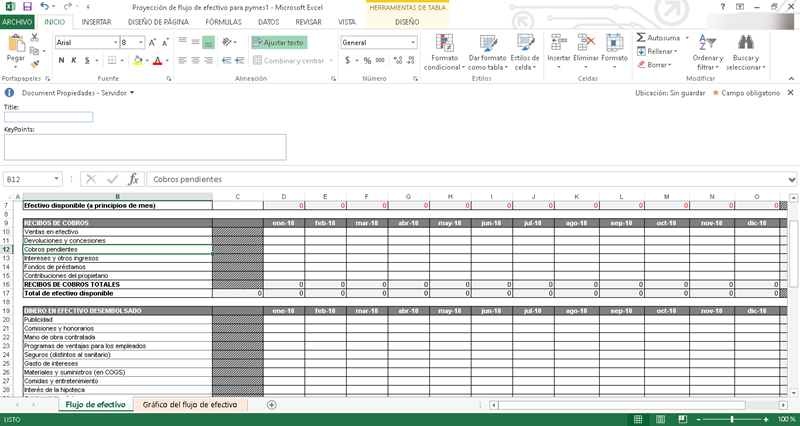Open Buscar y seleccionar binoculars
This screenshot has height=426, width=800.
746,52
